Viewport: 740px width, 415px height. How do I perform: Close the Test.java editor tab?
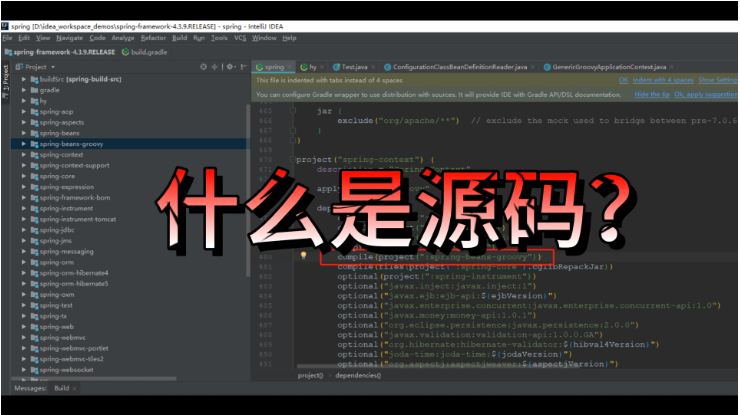373,67
